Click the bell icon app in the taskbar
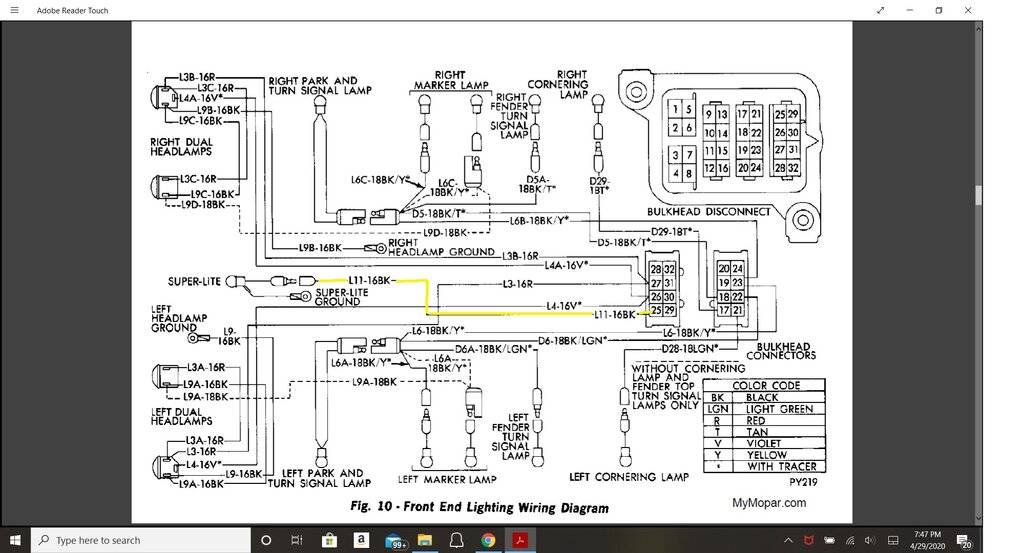This screenshot has width=1024, height=553. [456, 540]
